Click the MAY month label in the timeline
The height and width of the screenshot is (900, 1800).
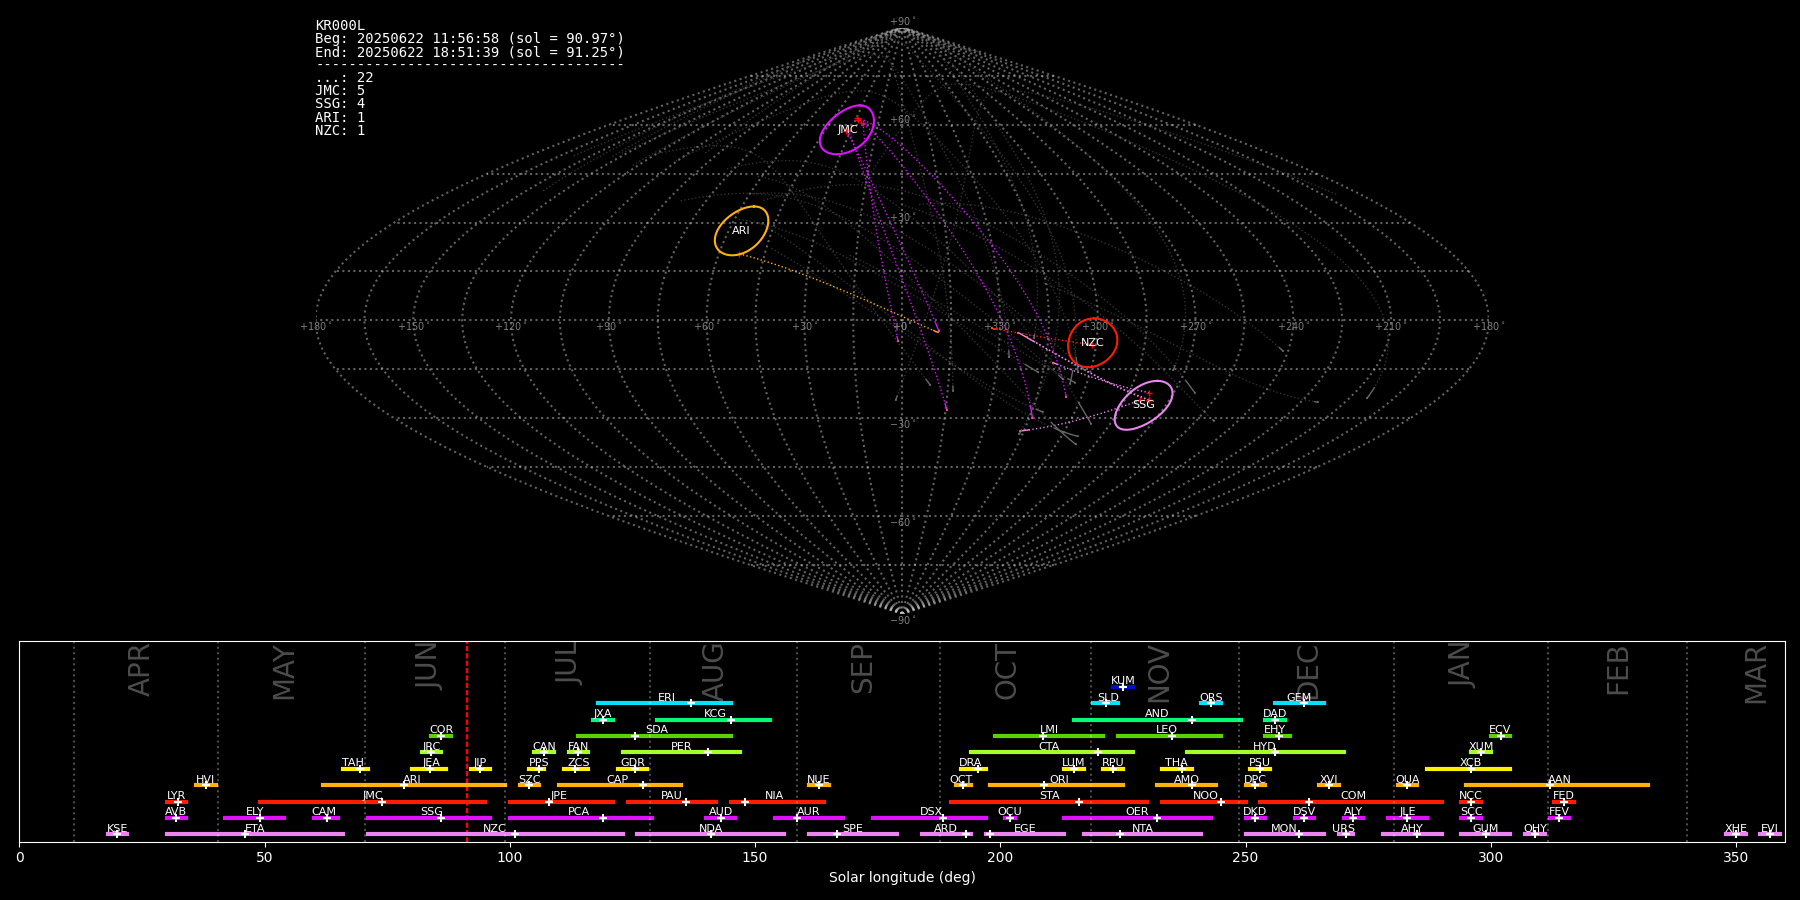click(x=284, y=672)
